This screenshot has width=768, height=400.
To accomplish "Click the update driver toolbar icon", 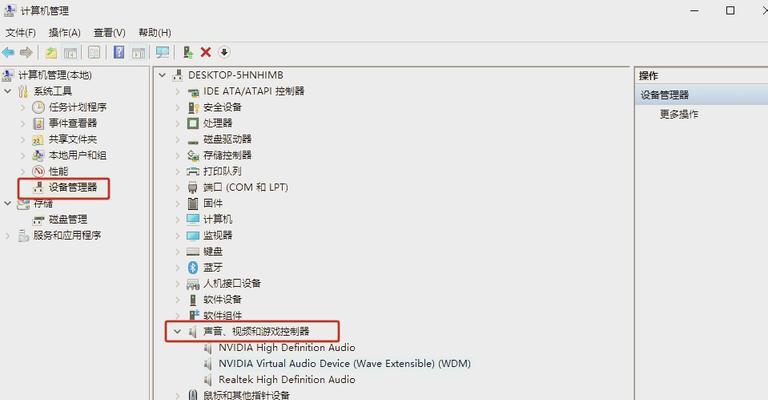I will coord(188,52).
